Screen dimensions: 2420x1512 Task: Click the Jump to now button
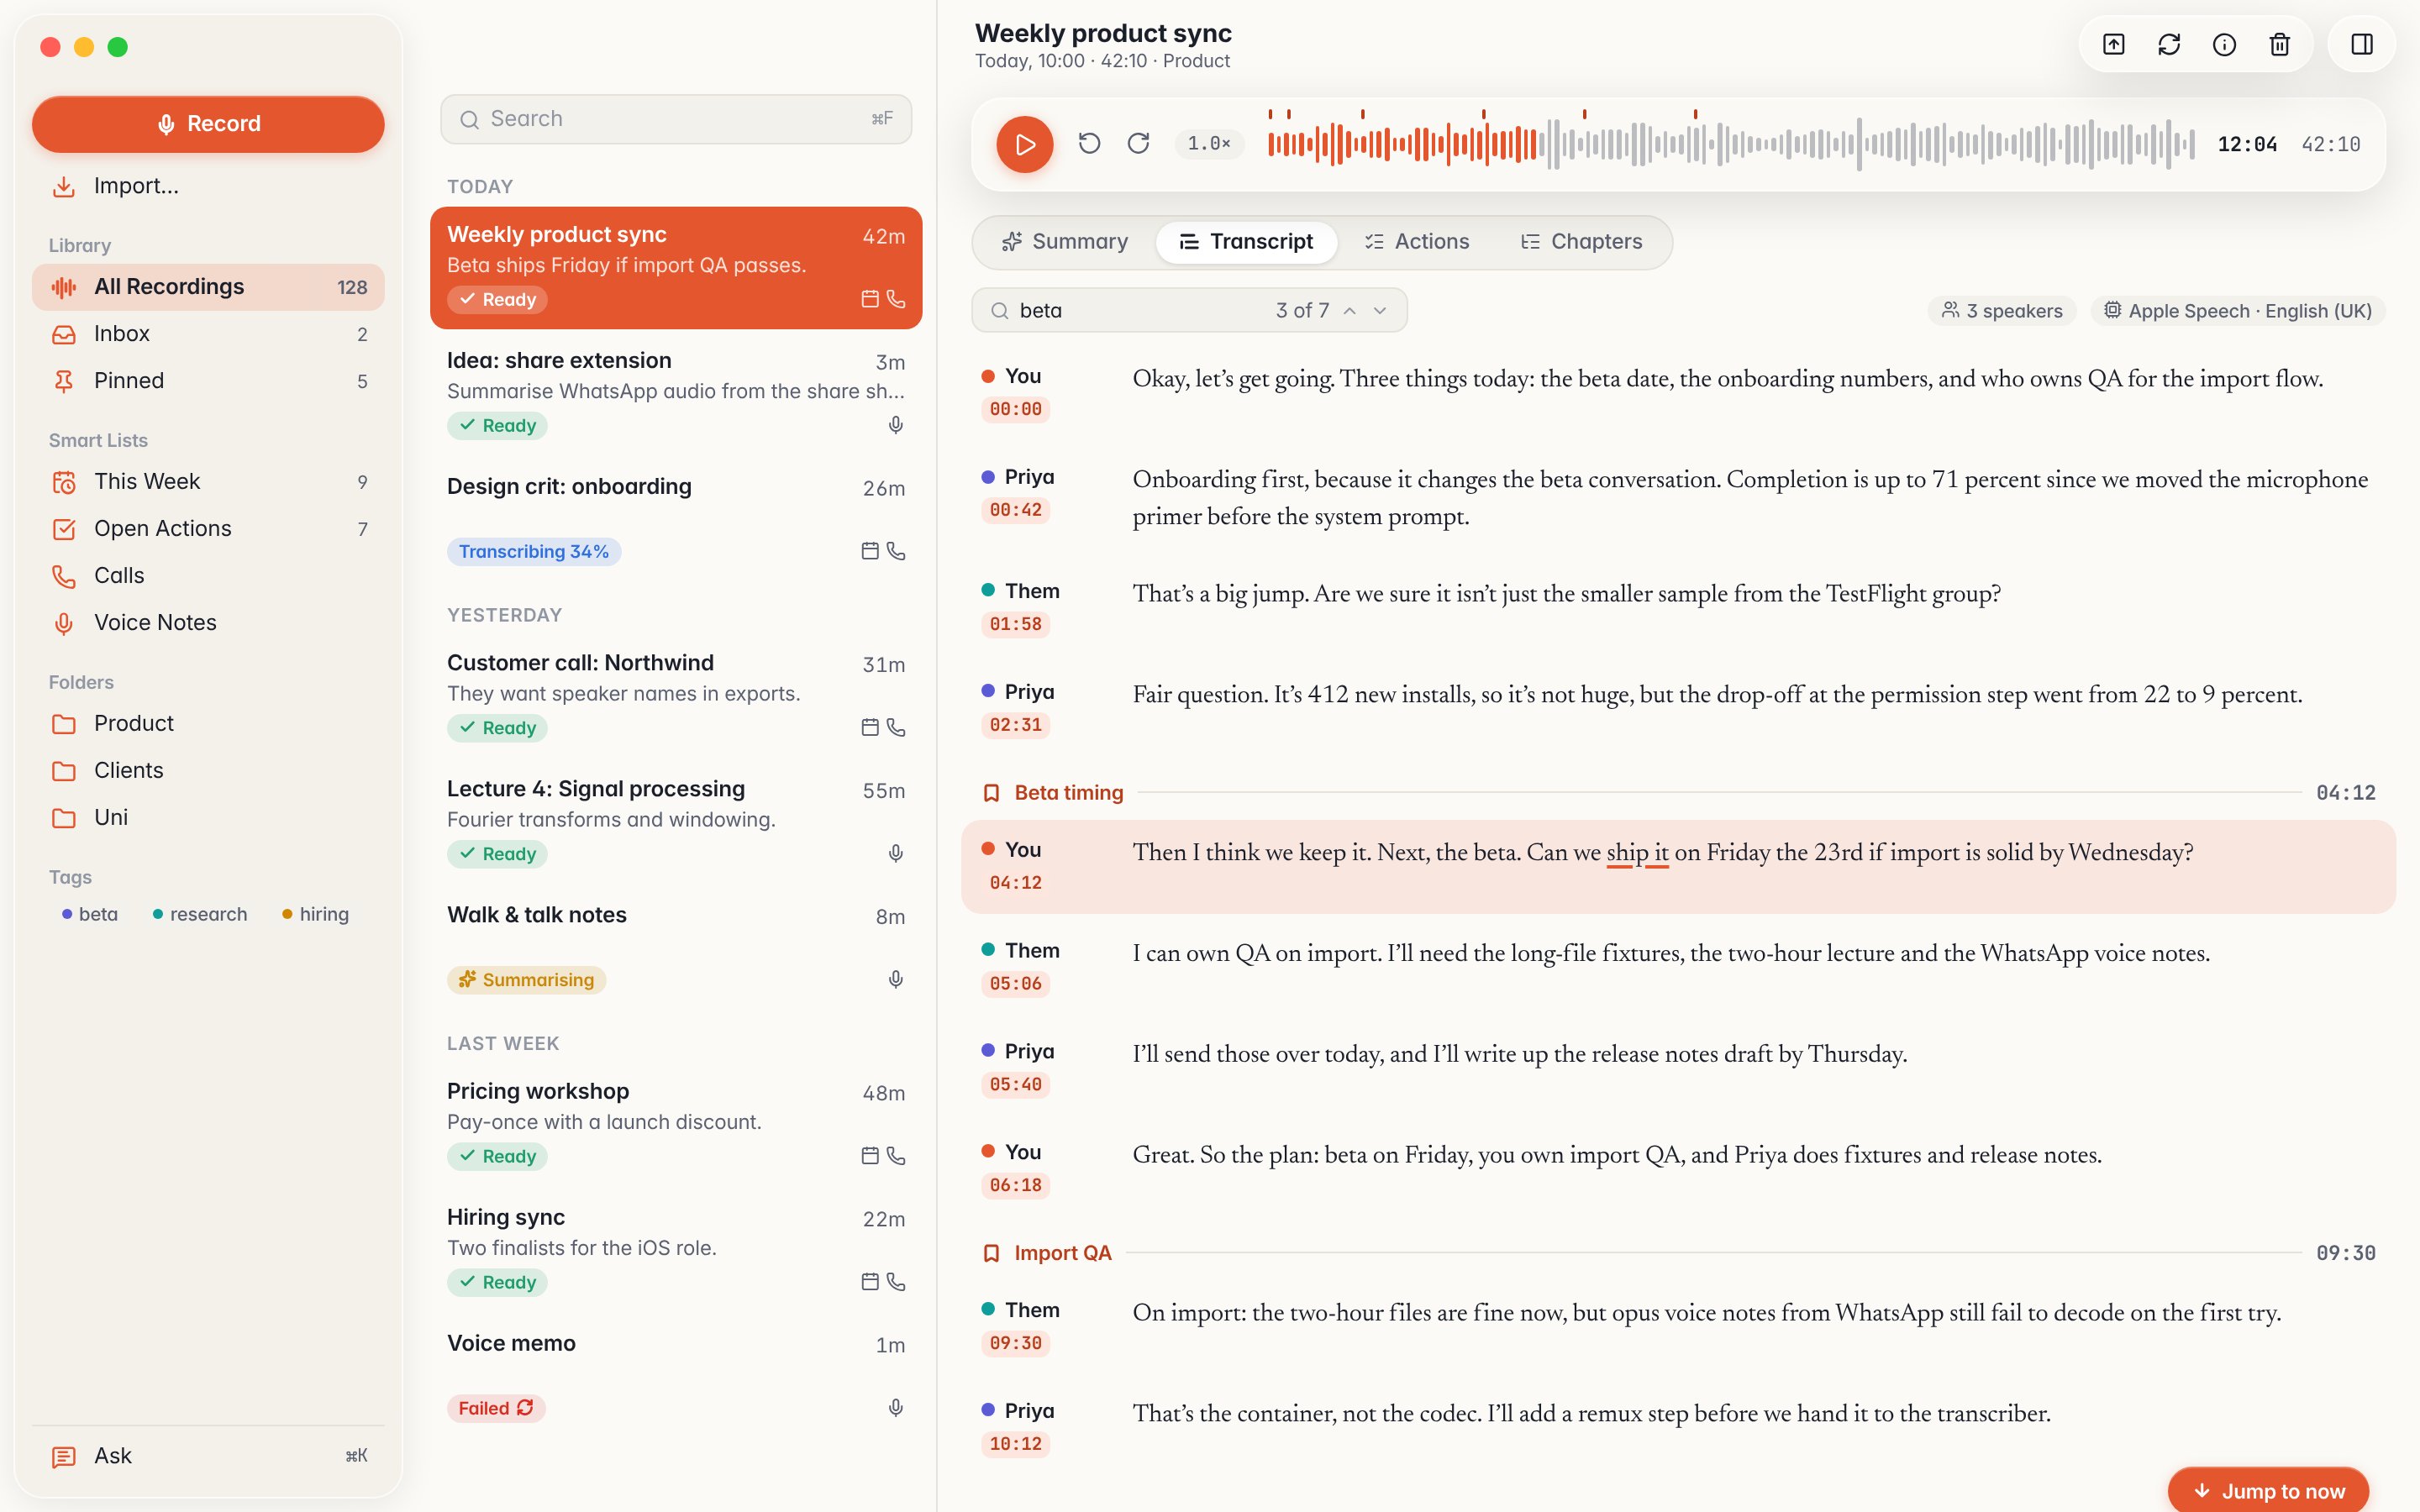click(x=2268, y=1490)
